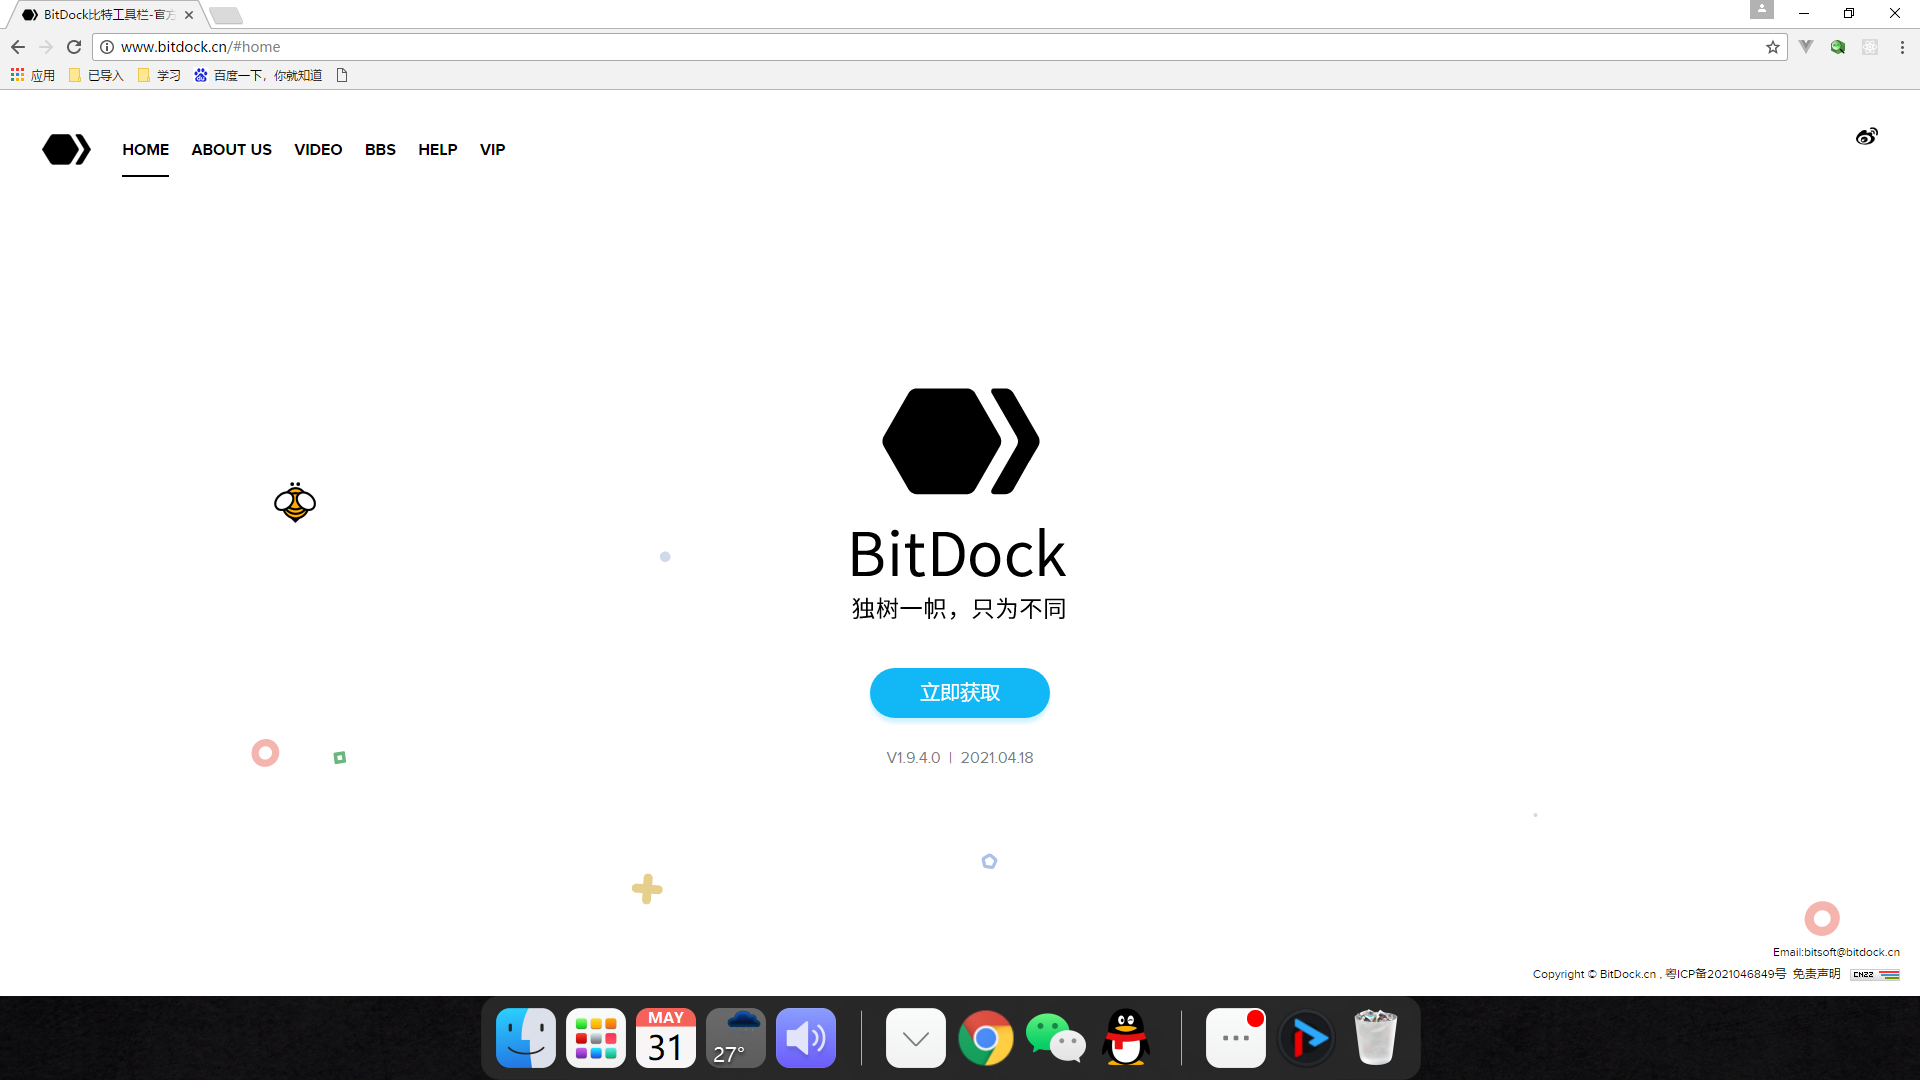Go to the HOME nav item
Viewport: 1920px width, 1080px height.
point(146,150)
